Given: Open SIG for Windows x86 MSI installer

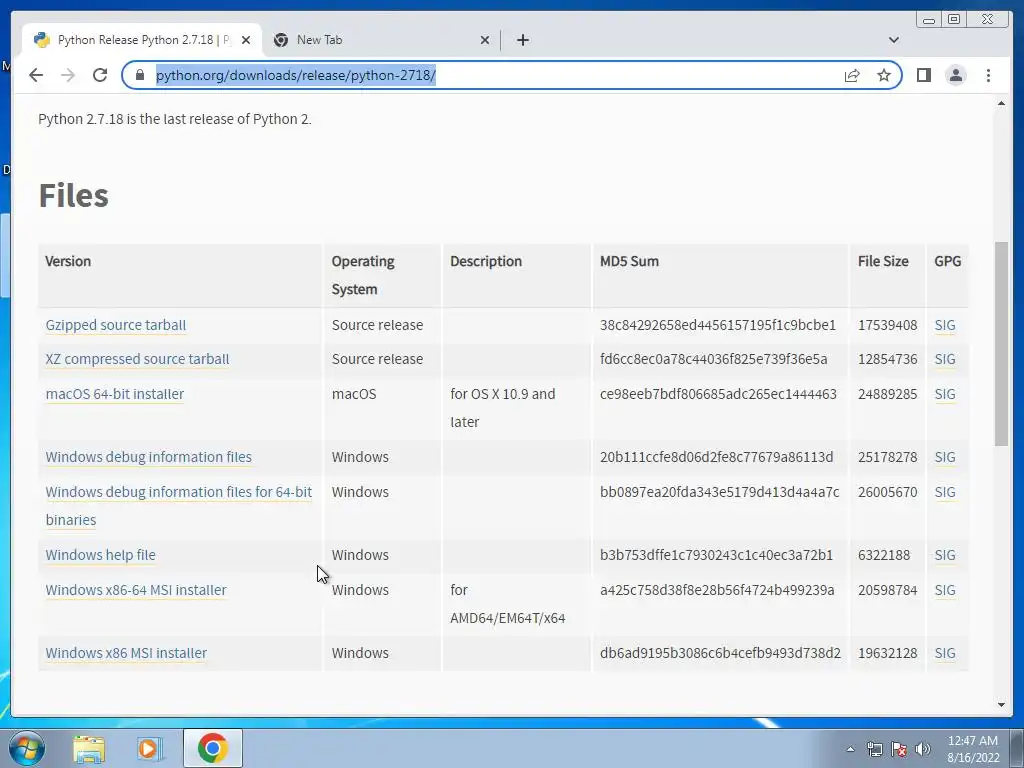Looking at the screenshot, I should tap(944, 653).
